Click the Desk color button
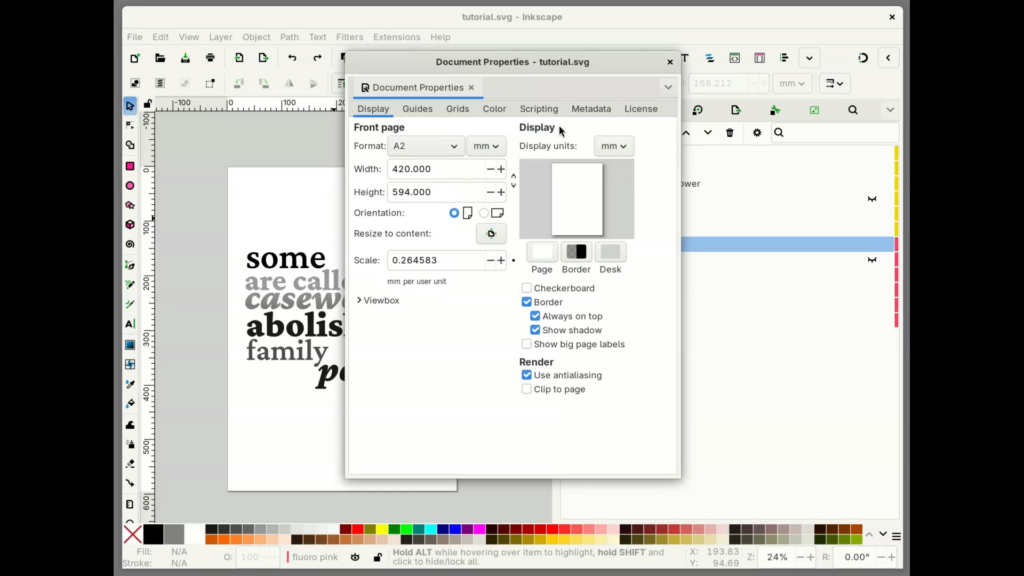1024x576 pixels. coord(610,252)
